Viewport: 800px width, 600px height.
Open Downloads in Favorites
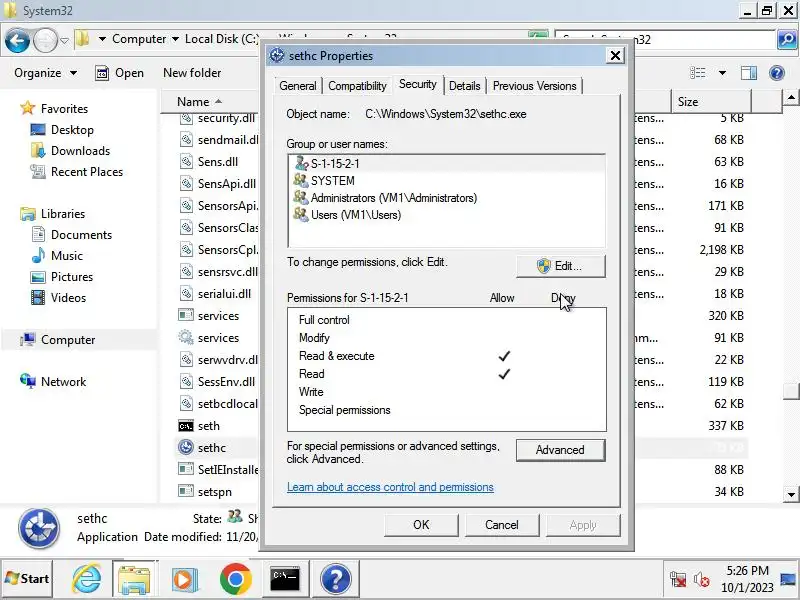click(x=80, y=151)
